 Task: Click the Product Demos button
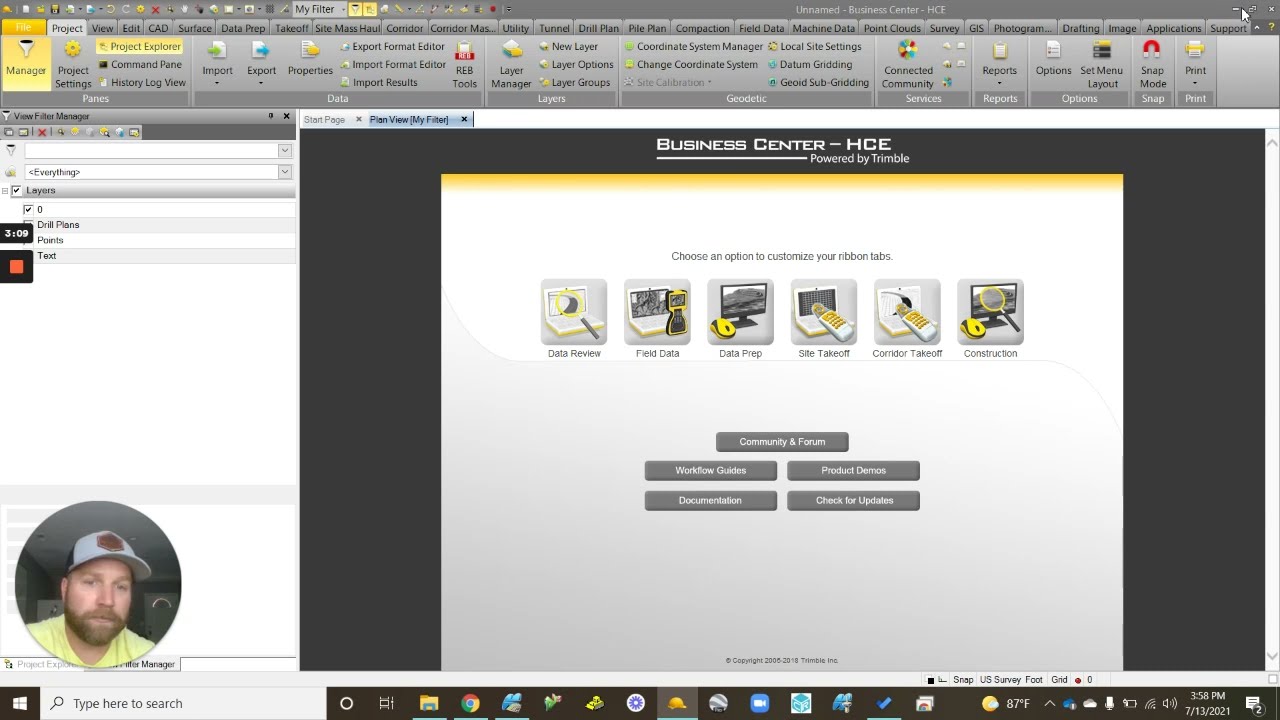tap(853, 470)
